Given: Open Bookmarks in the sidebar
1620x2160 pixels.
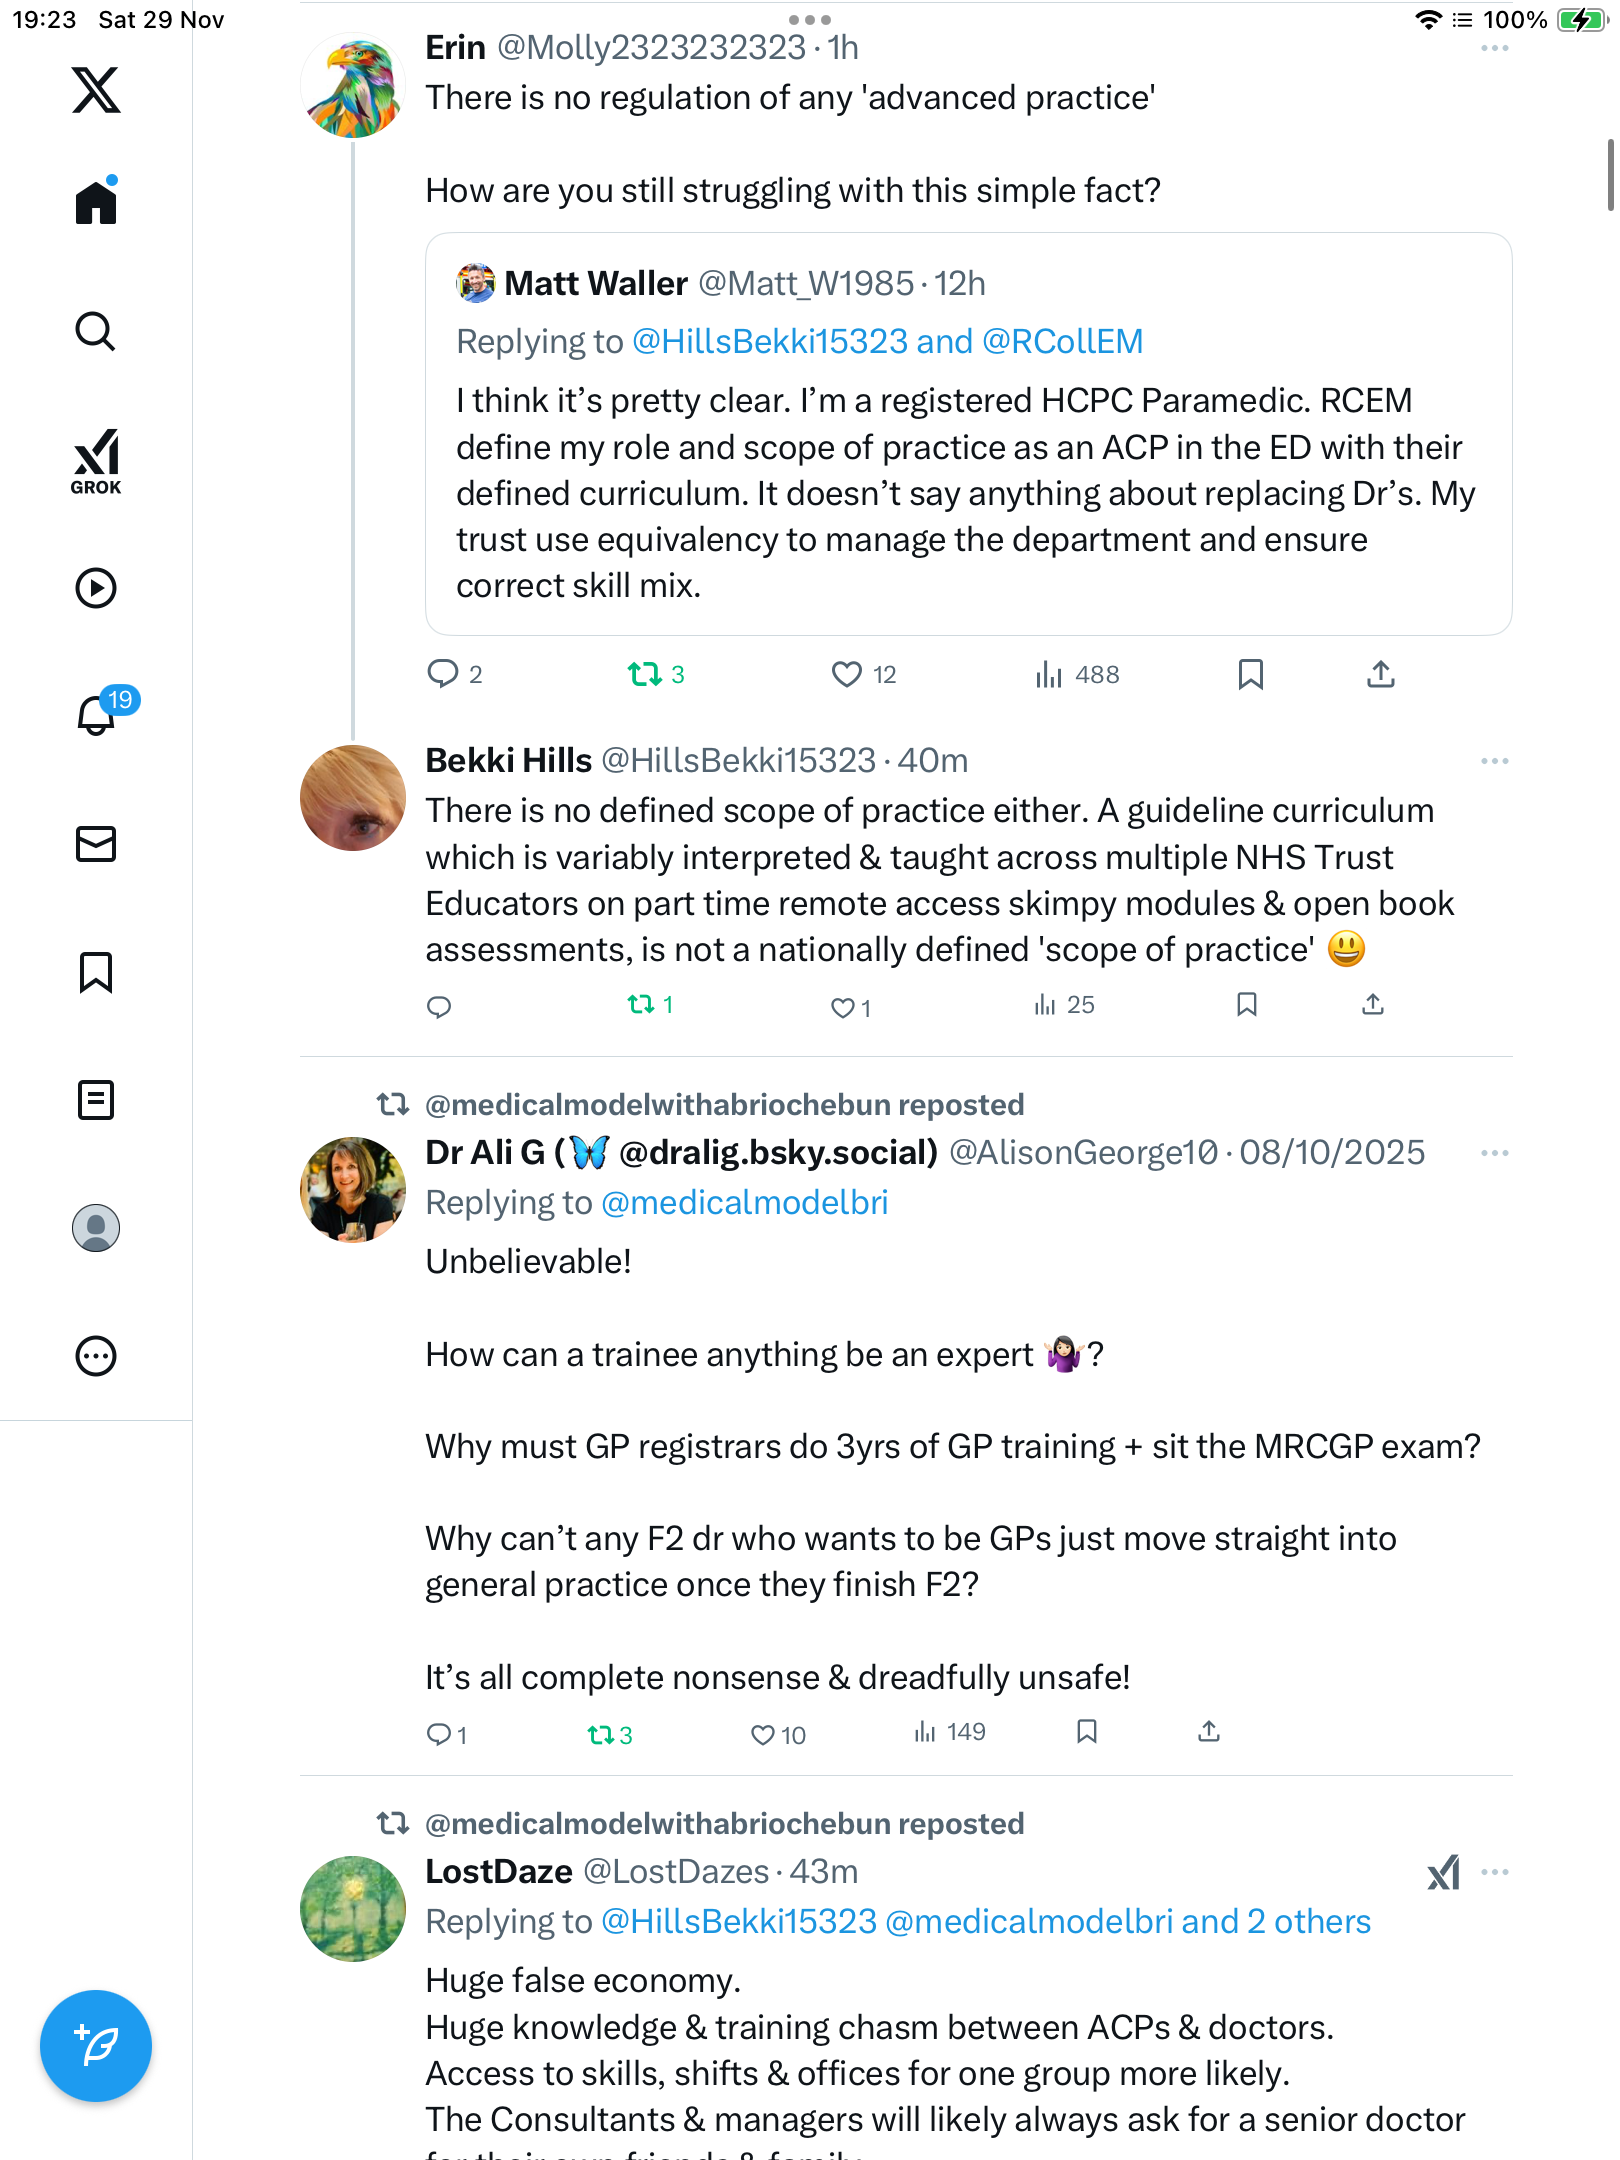Looking at the screenshot, I should (x=96, y=972).
